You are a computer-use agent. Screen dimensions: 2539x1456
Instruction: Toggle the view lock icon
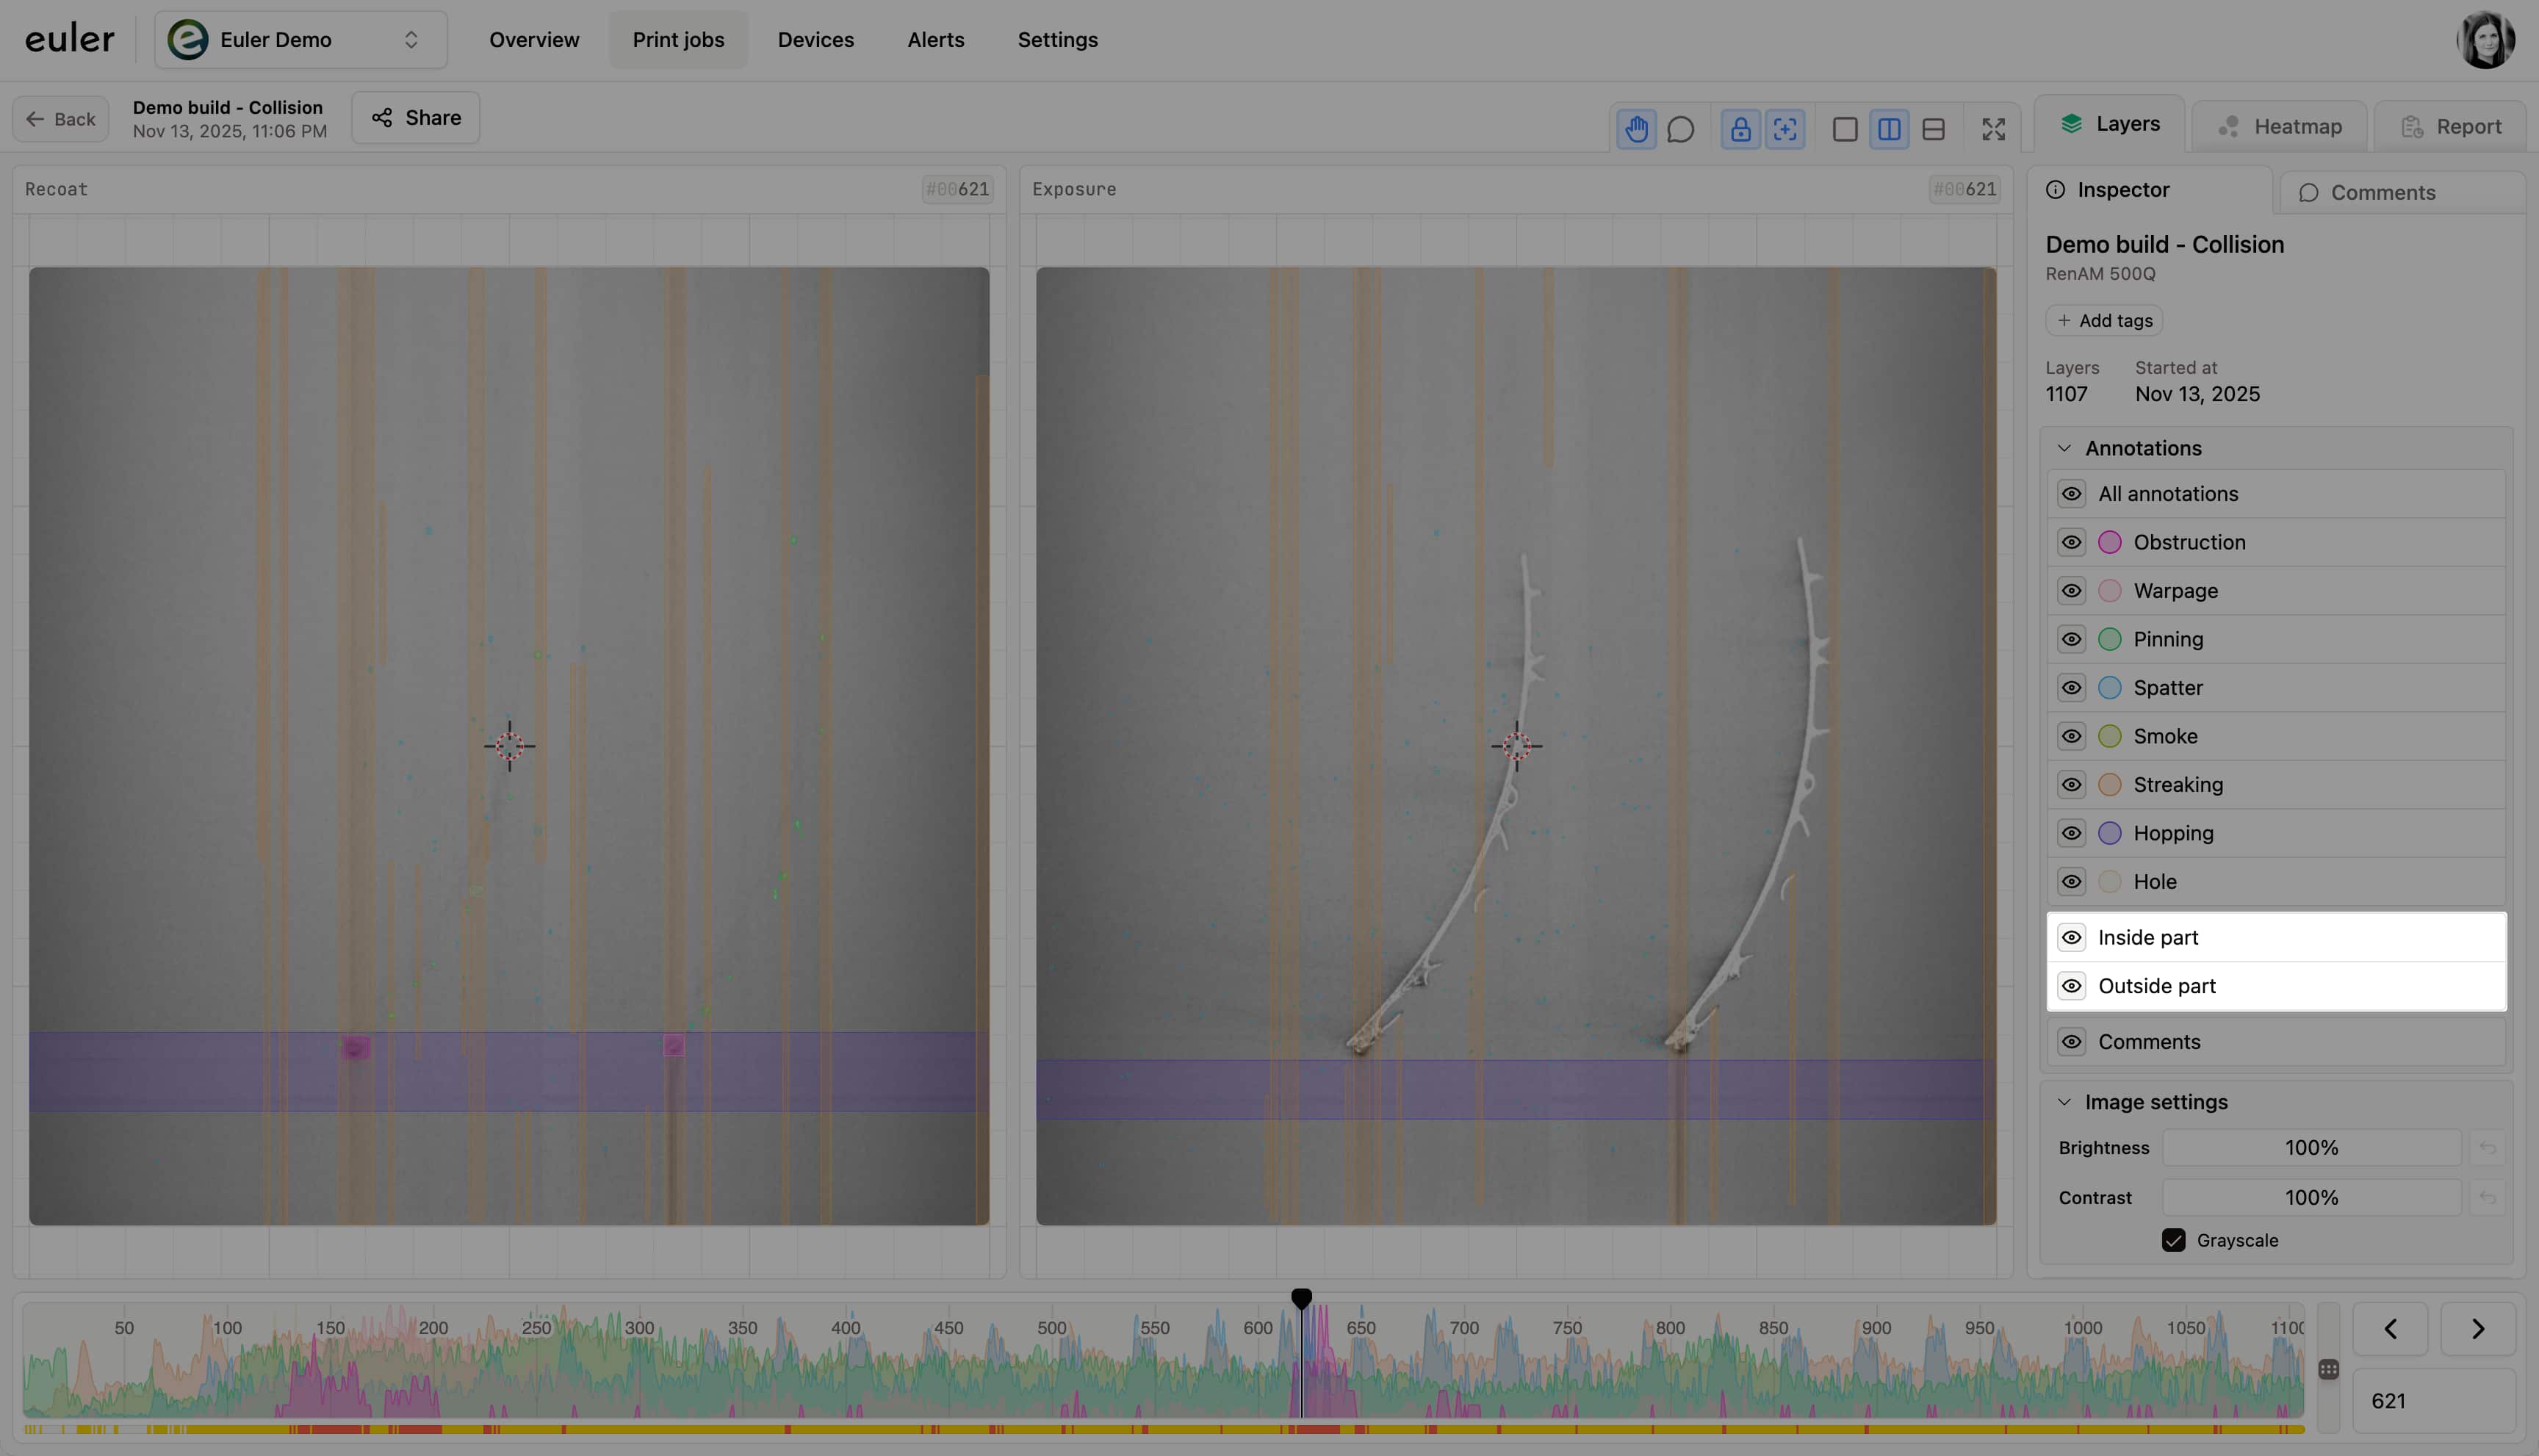pos(1741,129)
